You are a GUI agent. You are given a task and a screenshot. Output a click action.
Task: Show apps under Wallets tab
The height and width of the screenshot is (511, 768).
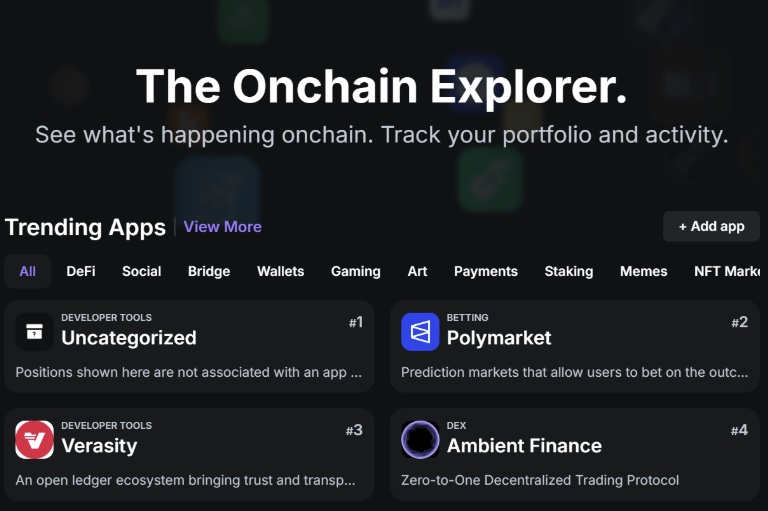[281, 271]
